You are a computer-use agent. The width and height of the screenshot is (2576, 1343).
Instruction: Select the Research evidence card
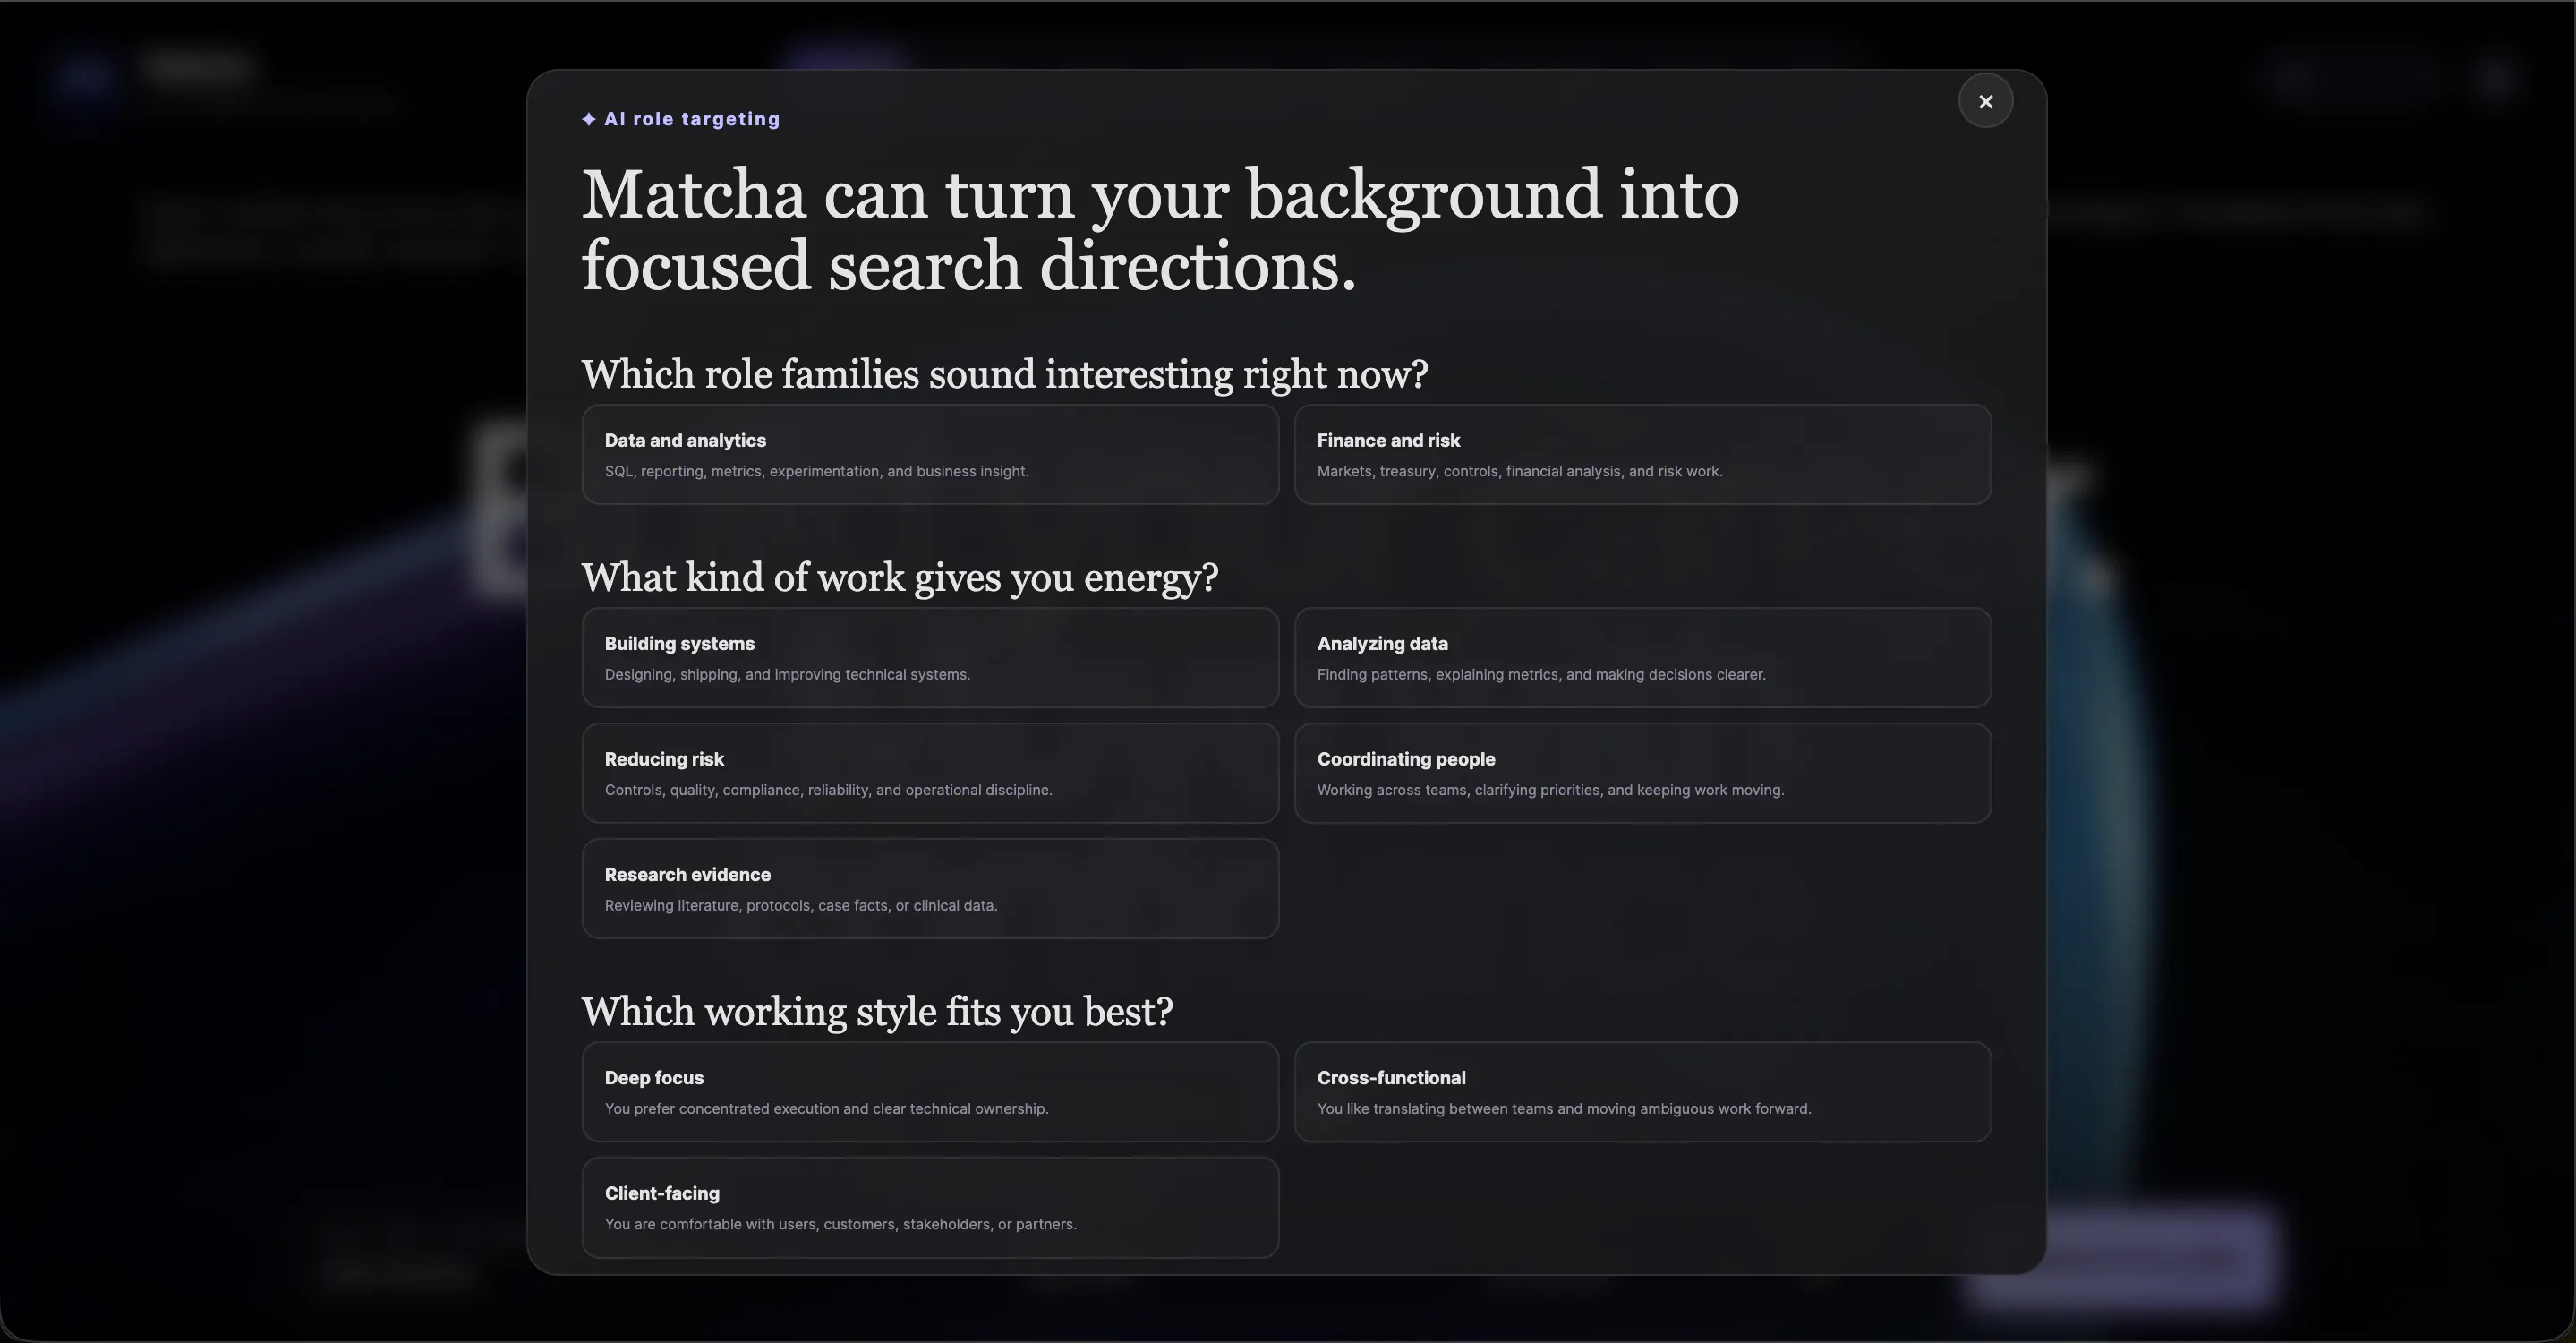[930, 888]
